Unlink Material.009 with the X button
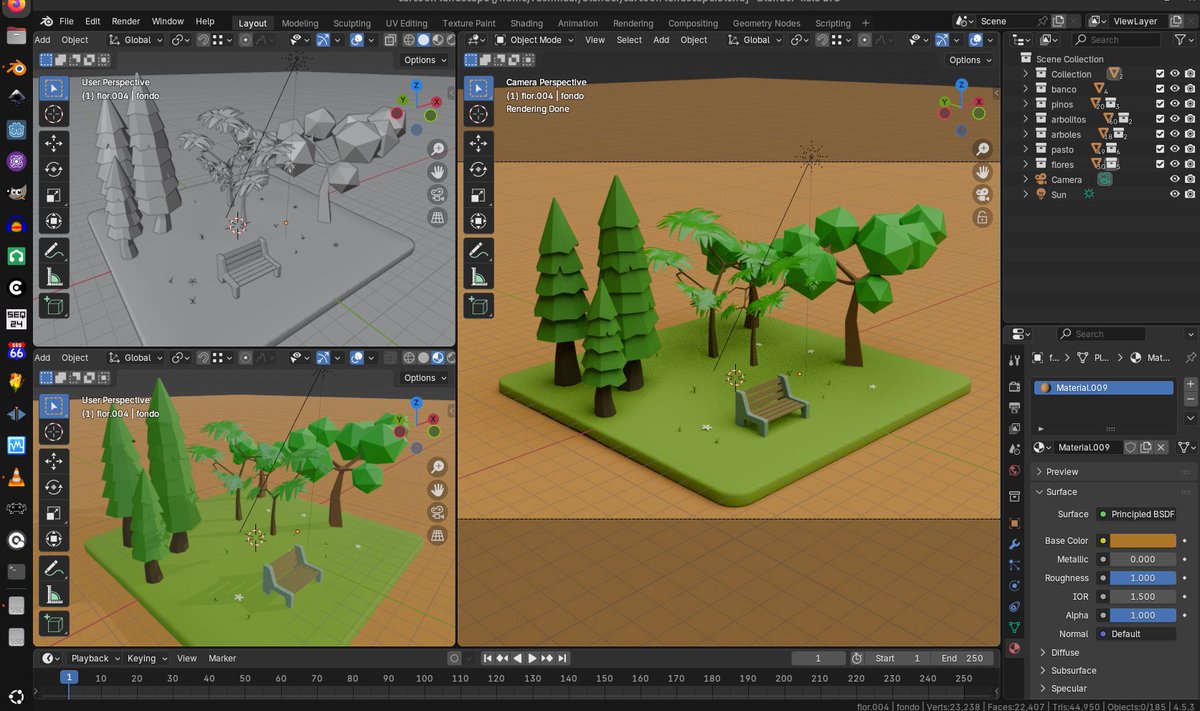The height and width of the screenshot is (711, 1200). (x=1162, y=447)
